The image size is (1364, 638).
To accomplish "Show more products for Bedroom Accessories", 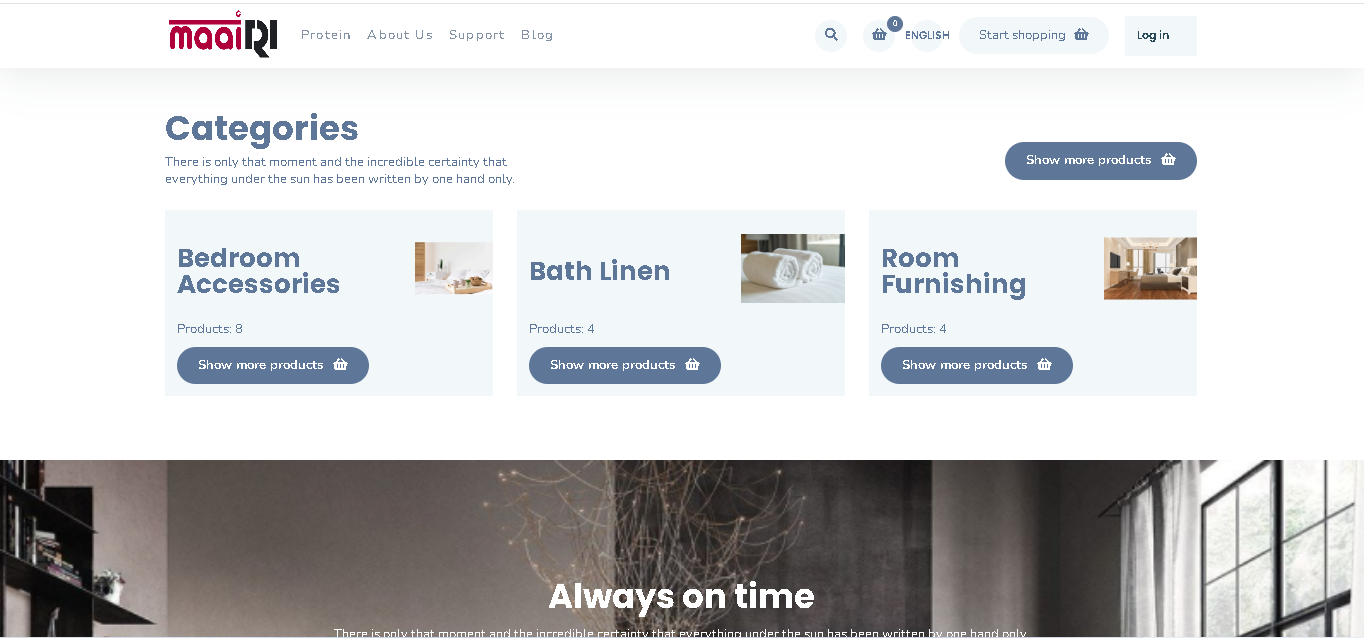I will [273, 365].
